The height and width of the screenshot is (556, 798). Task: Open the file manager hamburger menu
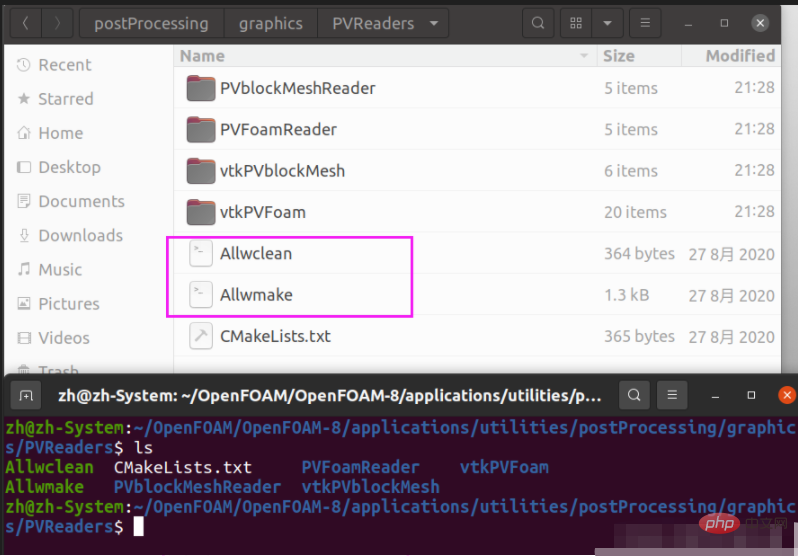pos(645,23)
